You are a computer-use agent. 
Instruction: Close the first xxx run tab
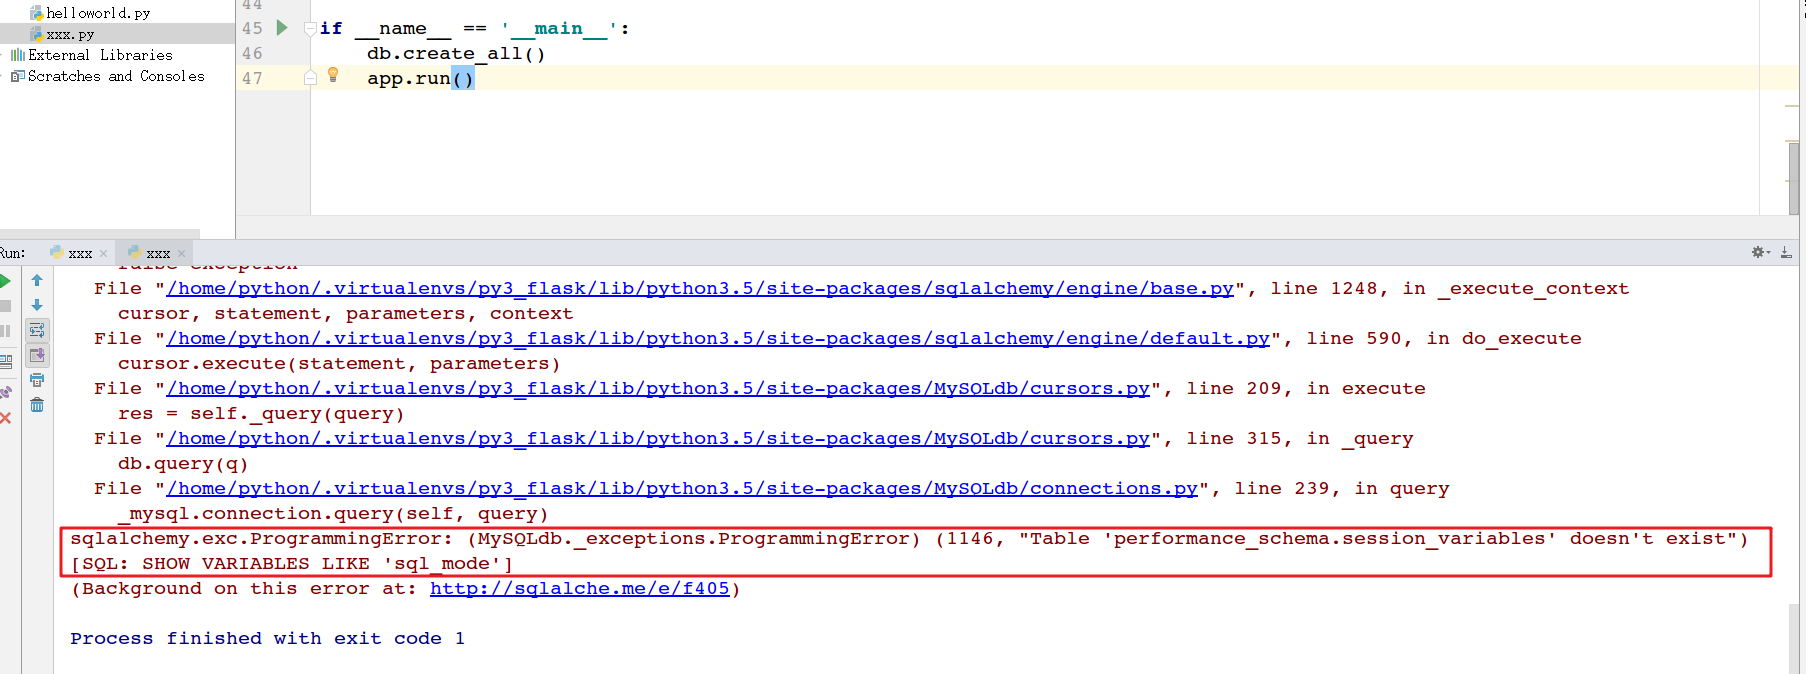[103, 254]
